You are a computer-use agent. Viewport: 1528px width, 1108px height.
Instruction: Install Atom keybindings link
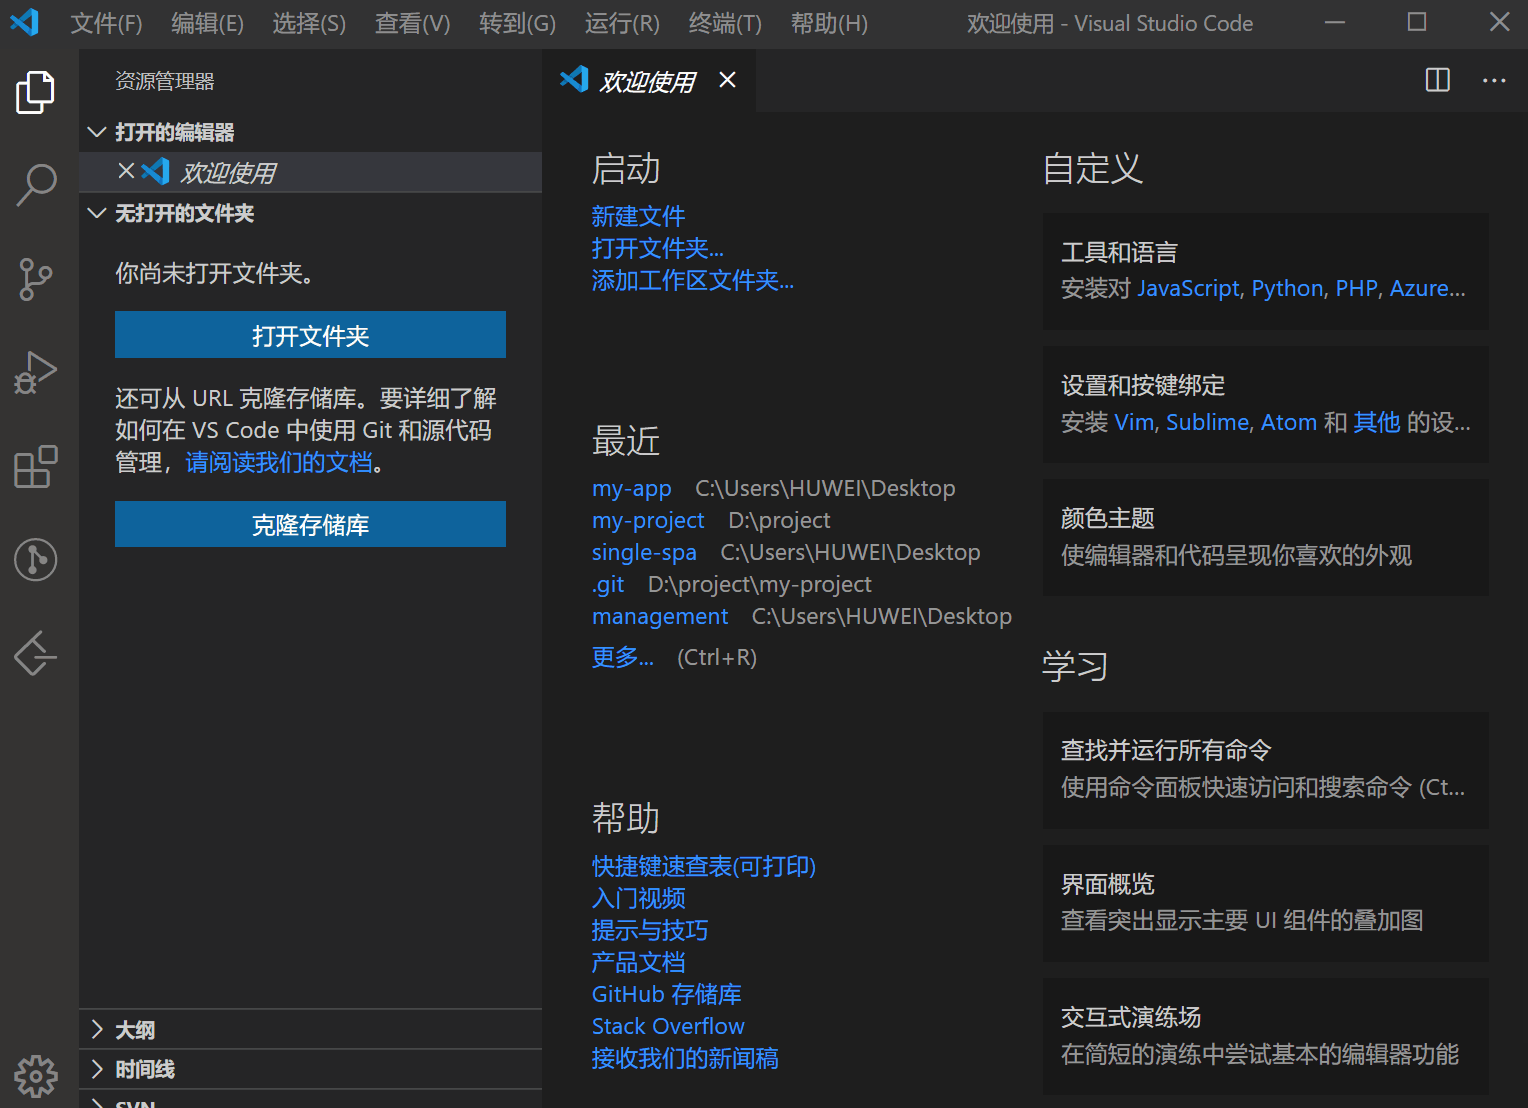coord(1289,422)
